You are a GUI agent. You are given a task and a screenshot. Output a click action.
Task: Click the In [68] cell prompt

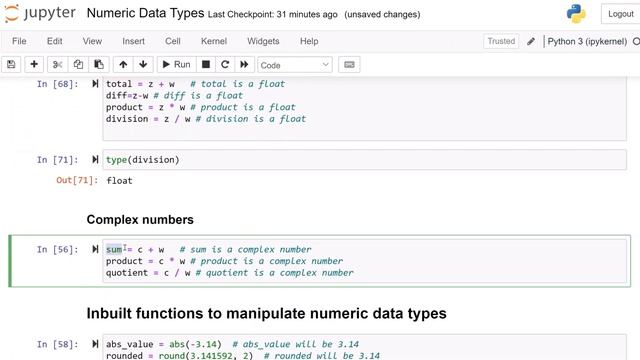pyautogui.click(x=58, y=84)
